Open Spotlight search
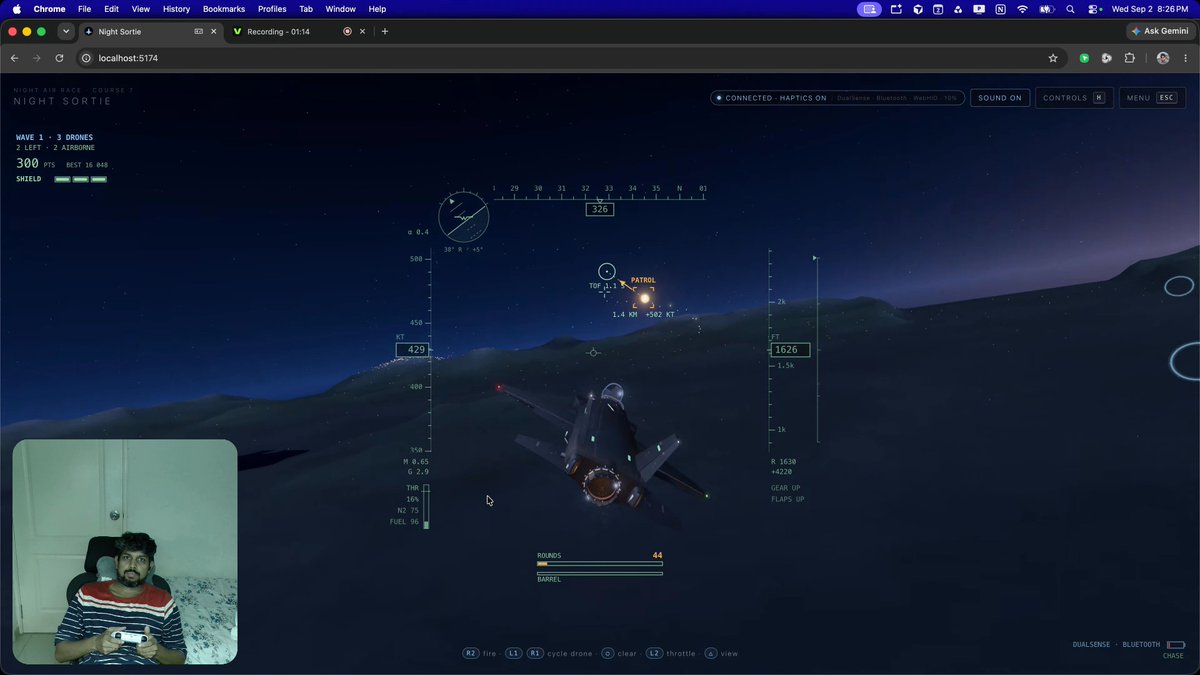The width and height of the screenshot is (1200, 675). 1071,8
